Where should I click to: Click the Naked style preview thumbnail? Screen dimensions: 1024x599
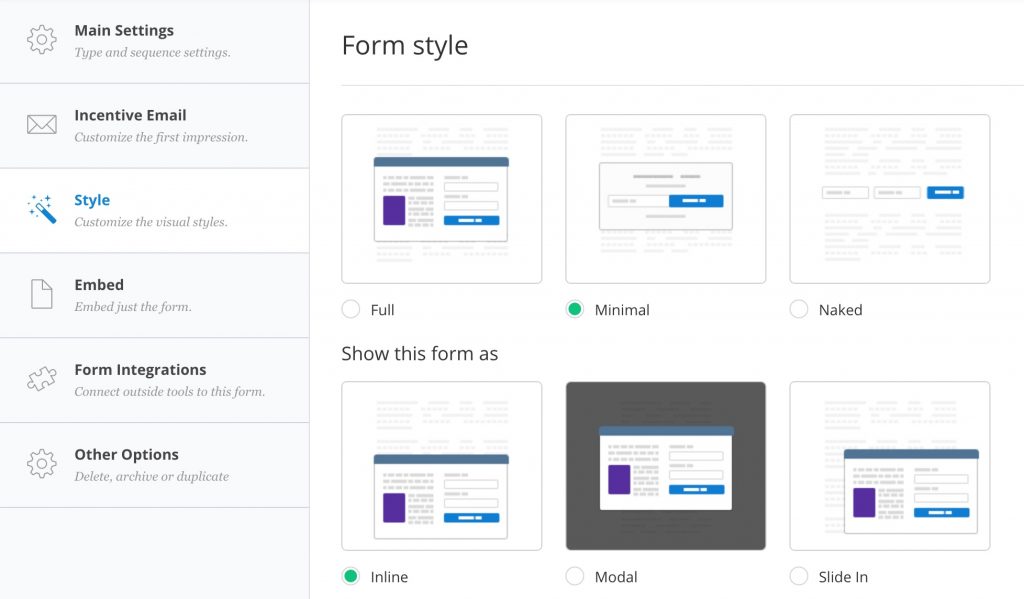click(x=889, y=198)
